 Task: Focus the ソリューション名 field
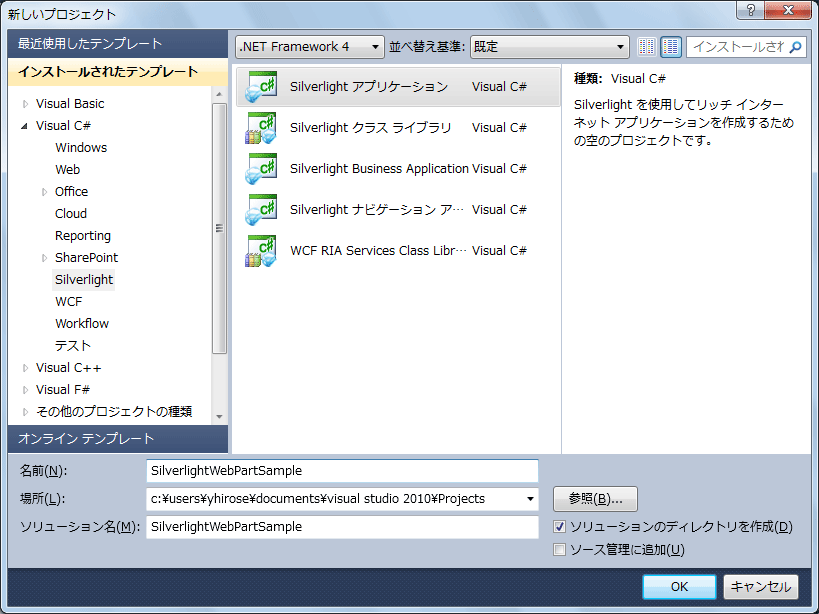[x=342, y=527]
